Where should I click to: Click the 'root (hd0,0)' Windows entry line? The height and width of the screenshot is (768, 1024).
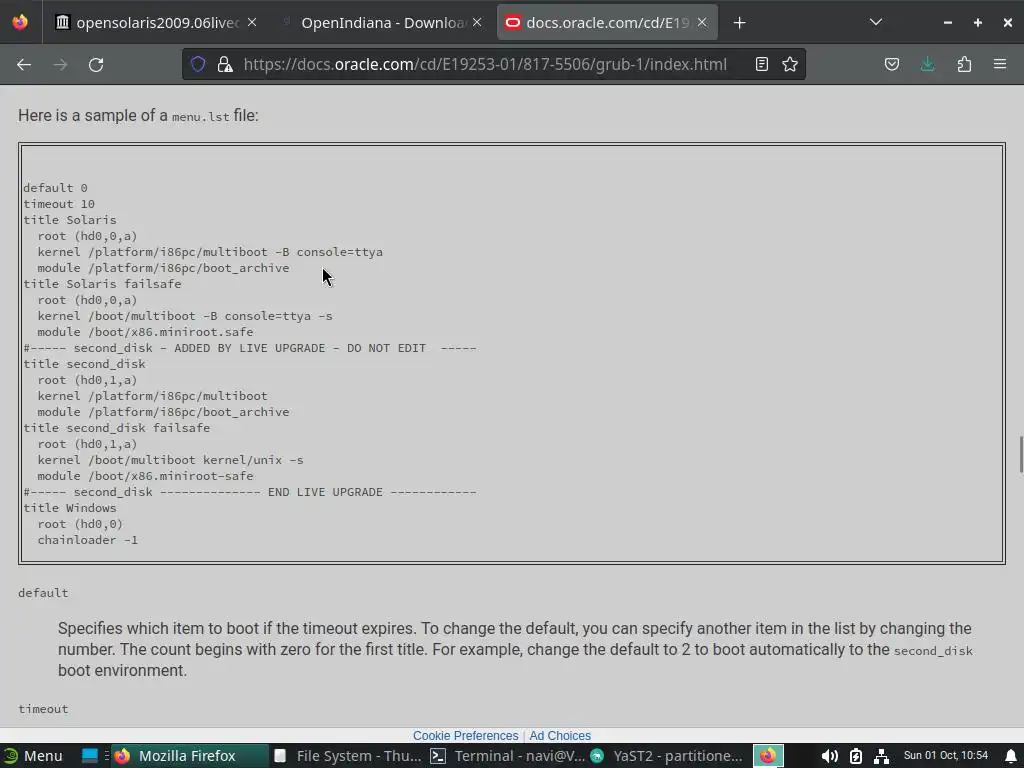click(x=80, y=524)
